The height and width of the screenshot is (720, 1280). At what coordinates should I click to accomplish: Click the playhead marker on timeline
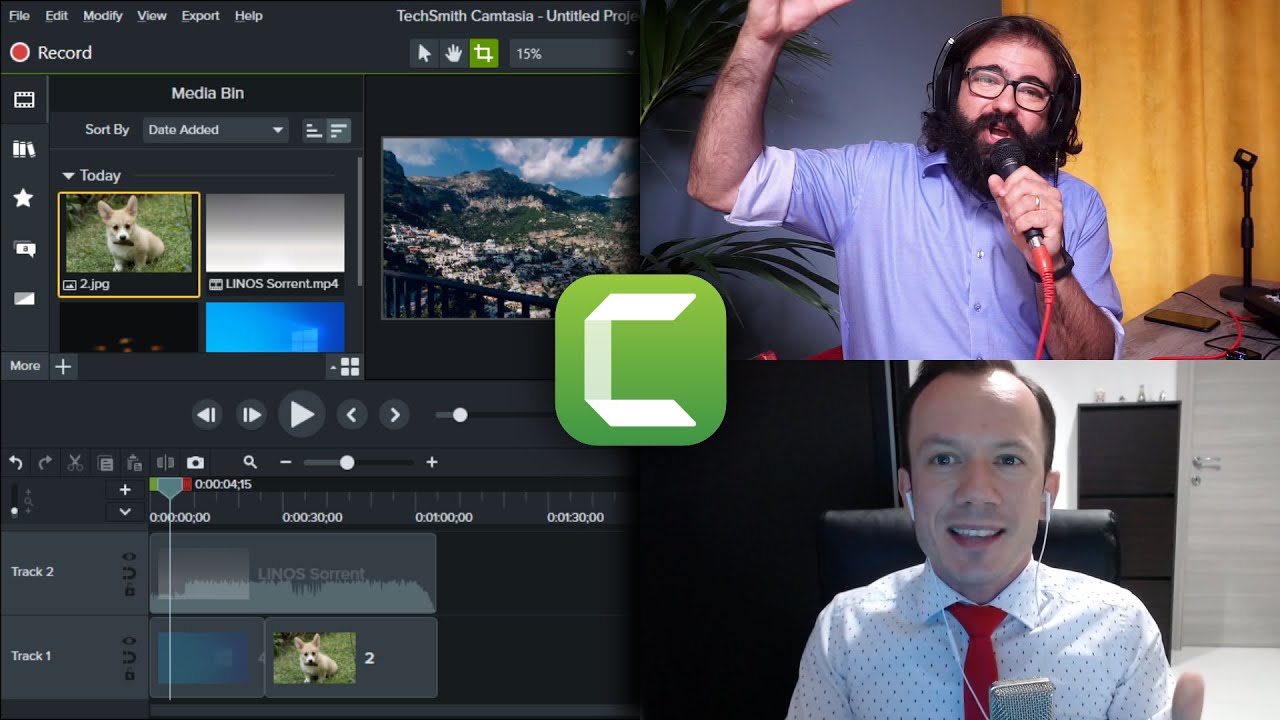tap(170, 487)
